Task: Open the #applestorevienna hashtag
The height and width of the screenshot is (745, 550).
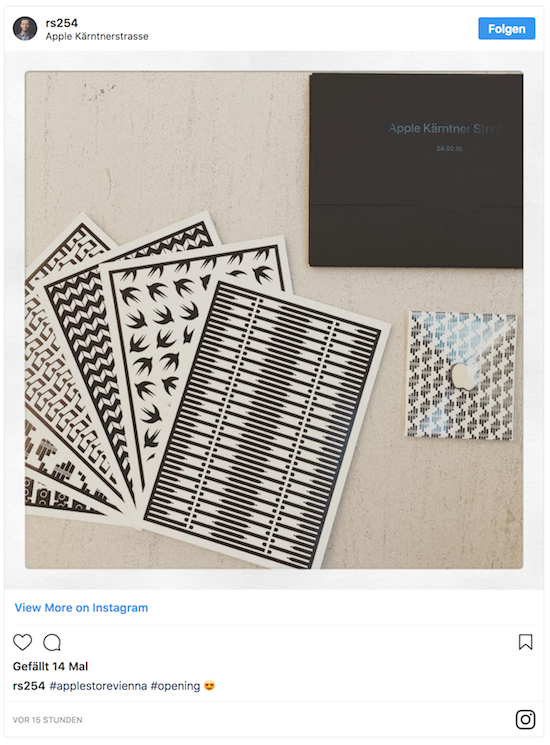Action: 98,686
